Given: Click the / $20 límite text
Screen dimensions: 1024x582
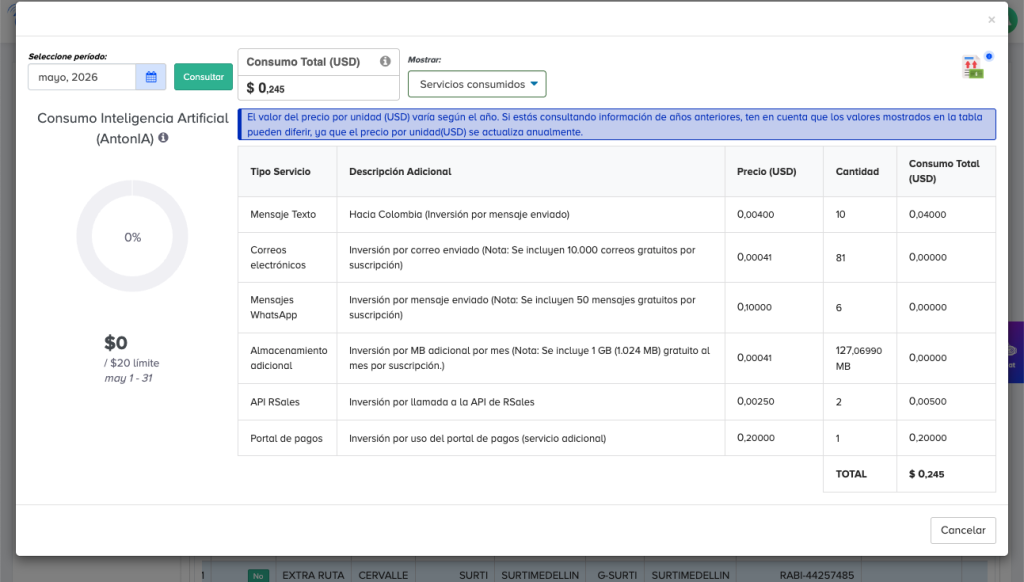Looking at the screenshot, I should [x=131, y=363].
